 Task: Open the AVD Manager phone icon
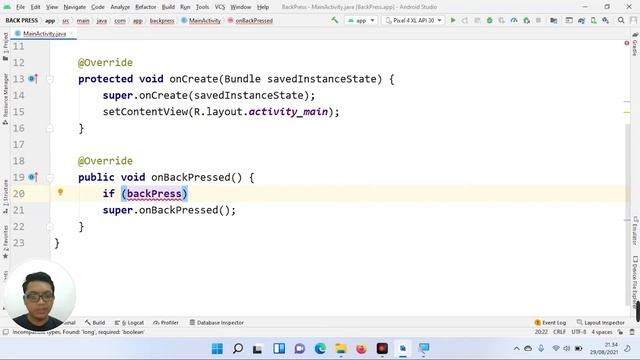[593, 20]
